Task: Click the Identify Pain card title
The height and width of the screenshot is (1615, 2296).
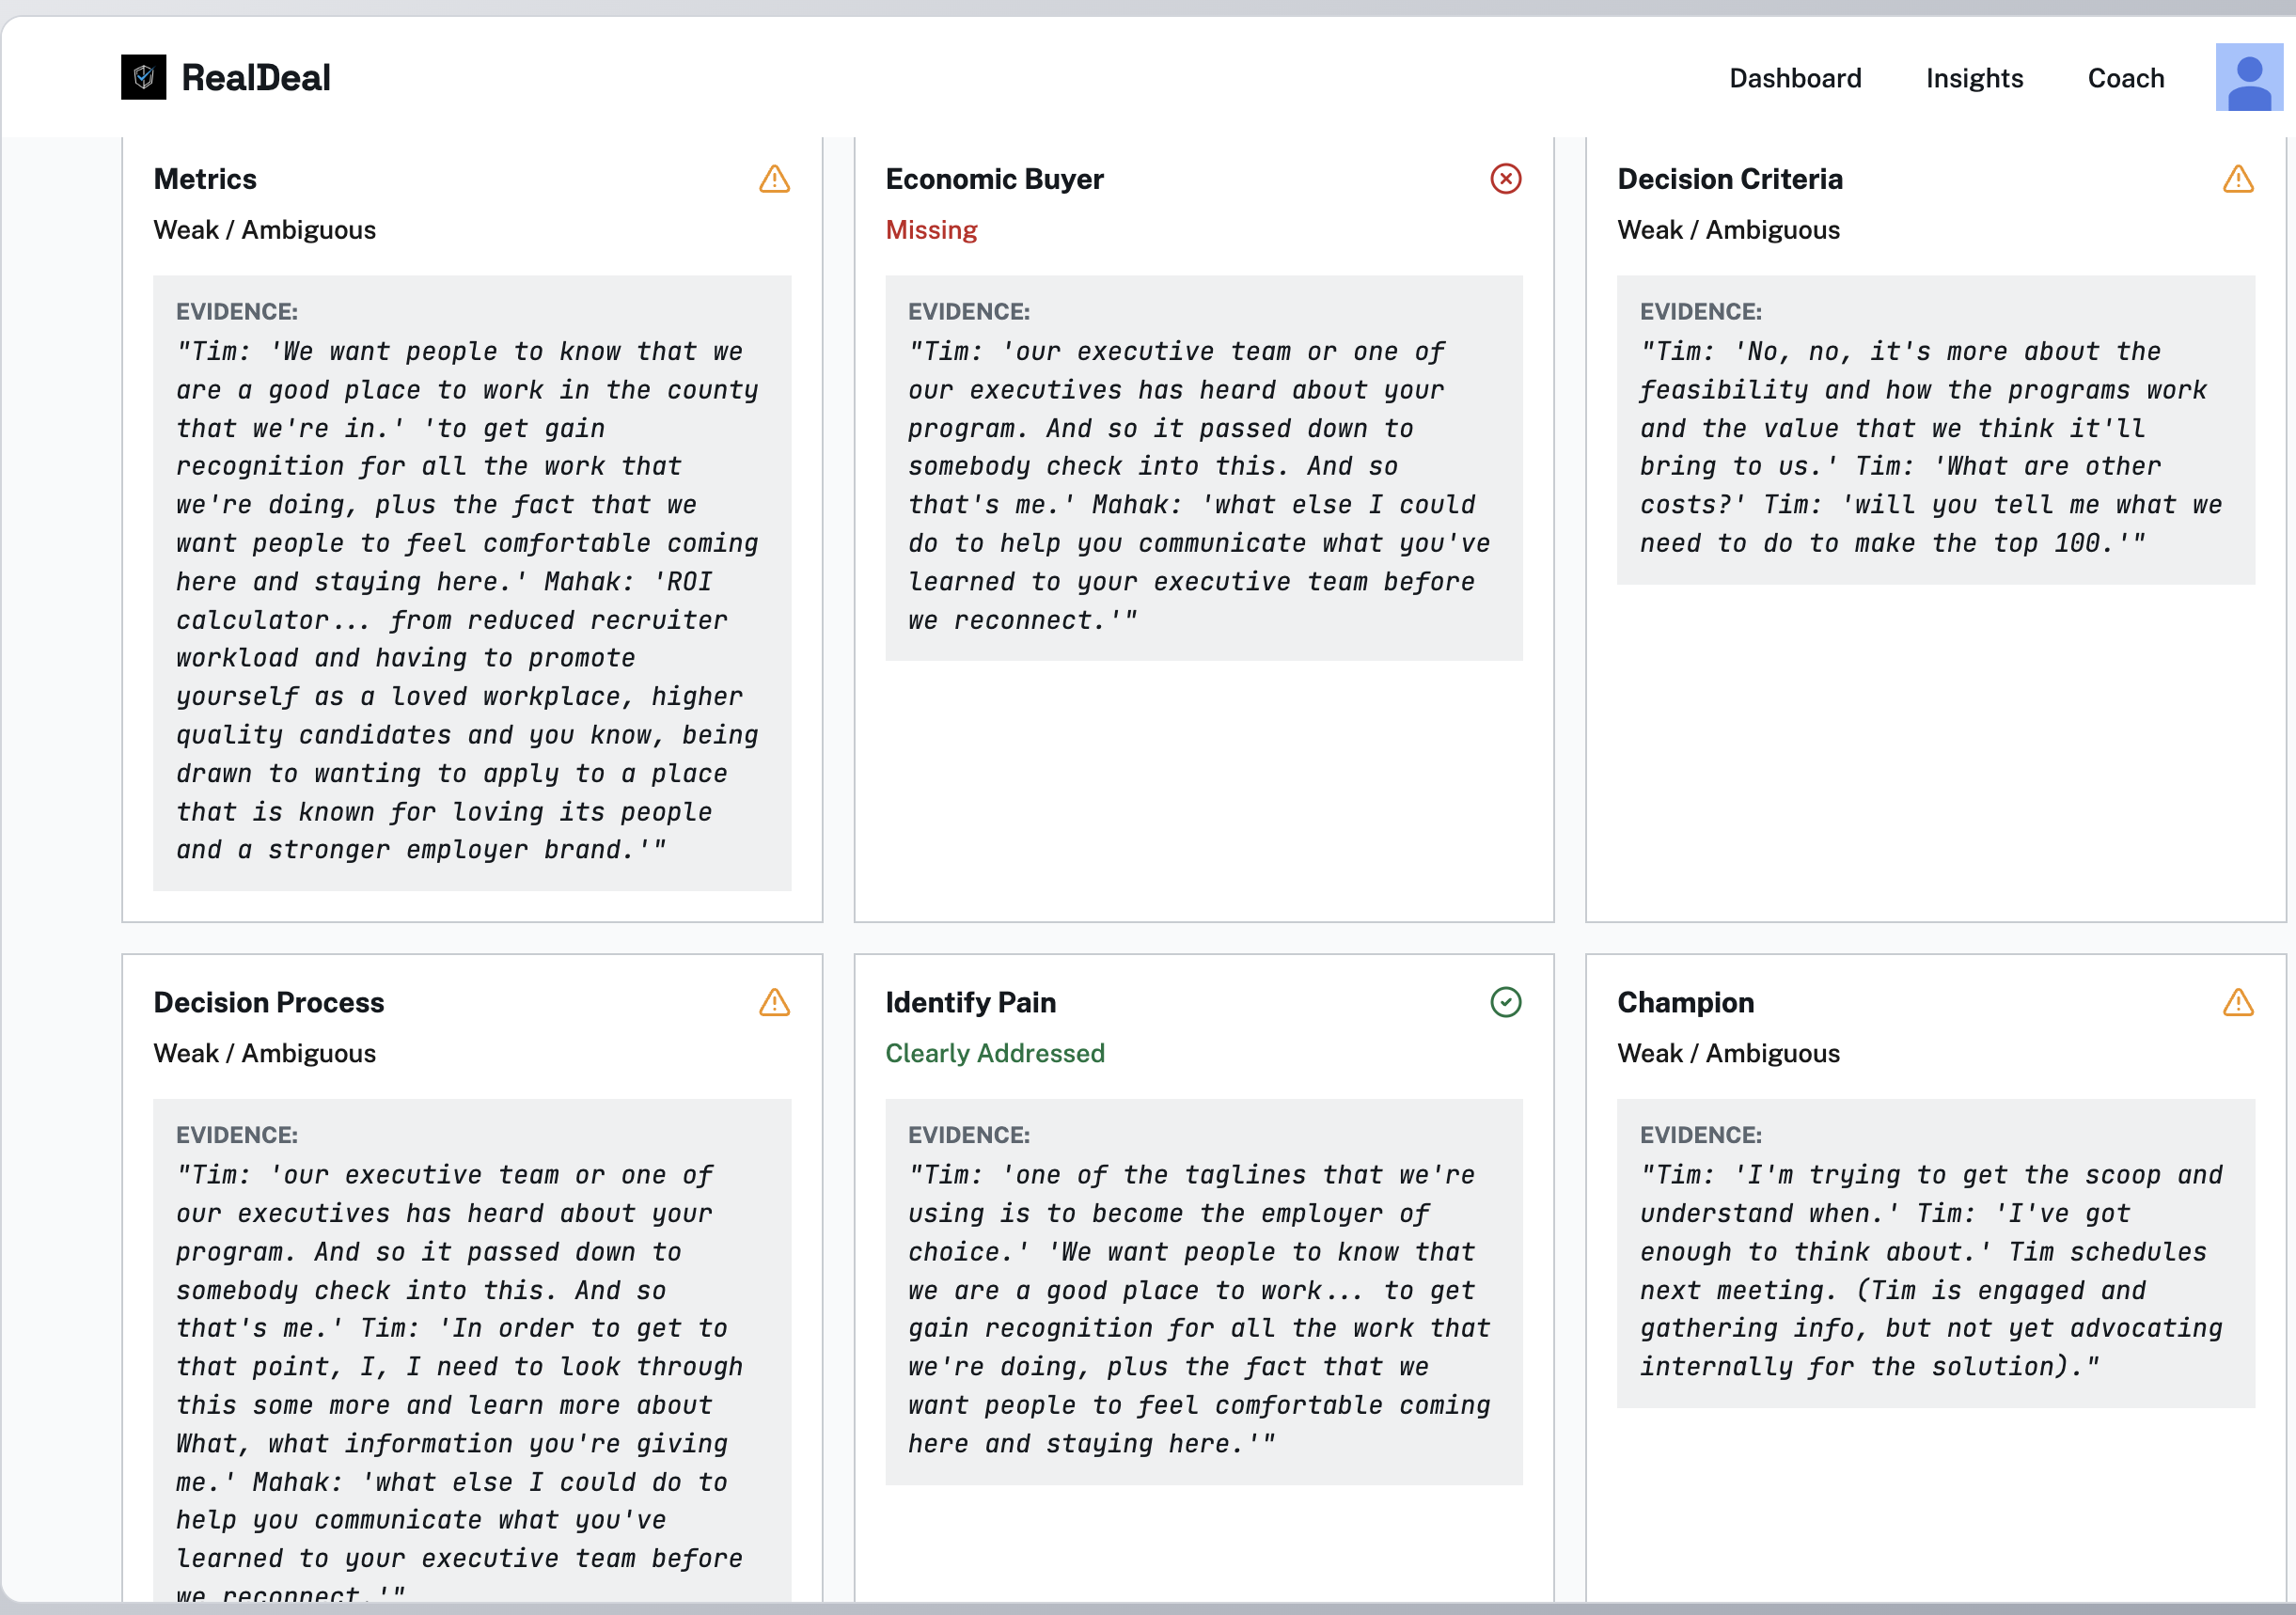Action: pos(970,1002)
